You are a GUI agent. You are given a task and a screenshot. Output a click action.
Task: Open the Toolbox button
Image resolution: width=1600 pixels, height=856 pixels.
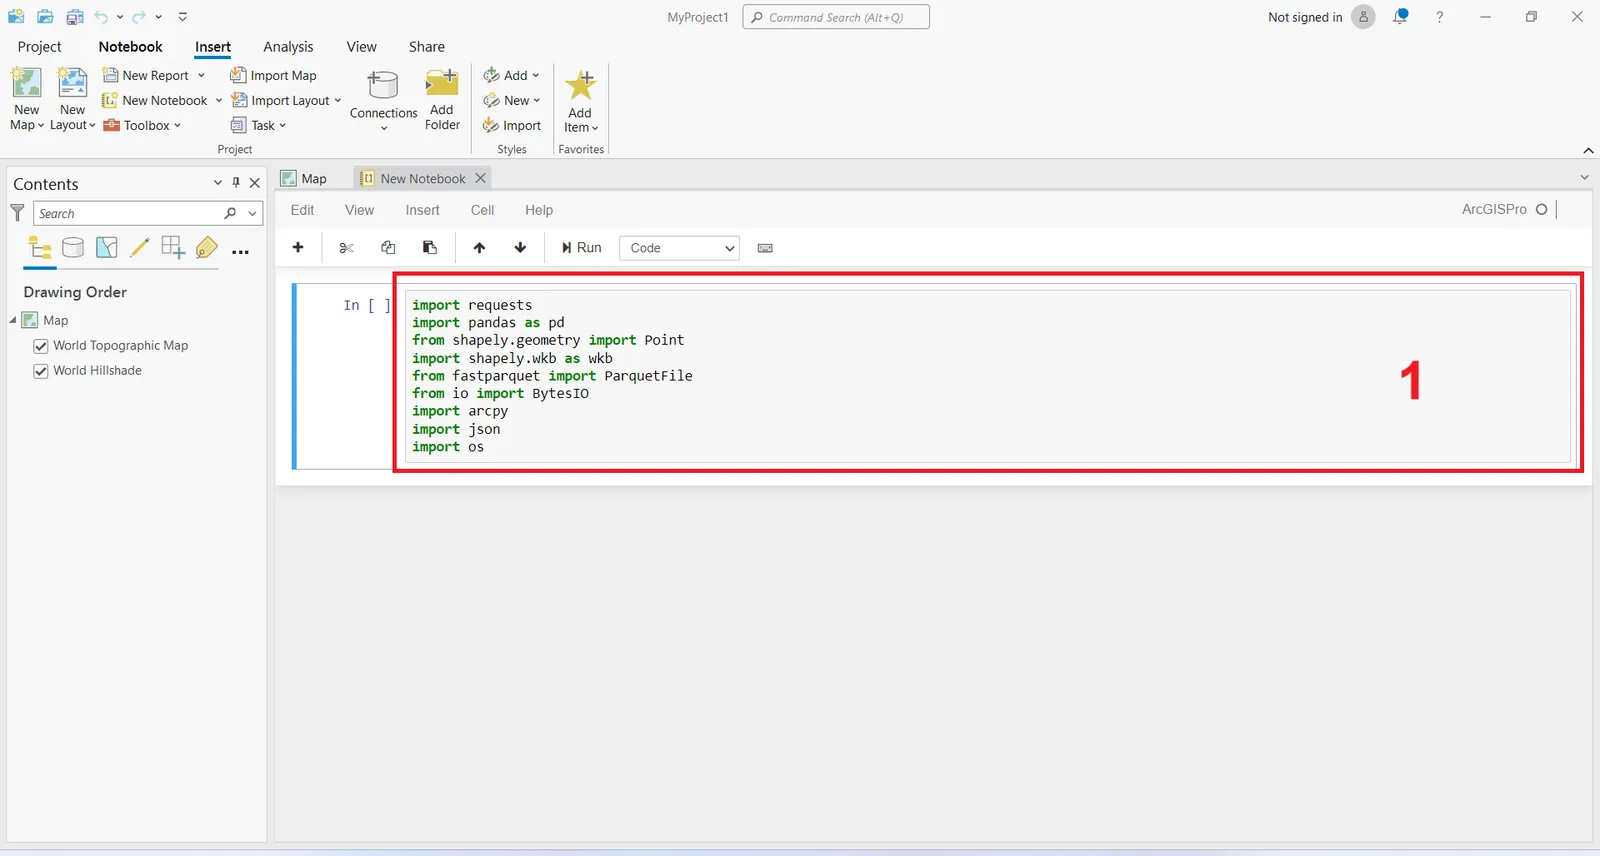[x=142, y=125]
